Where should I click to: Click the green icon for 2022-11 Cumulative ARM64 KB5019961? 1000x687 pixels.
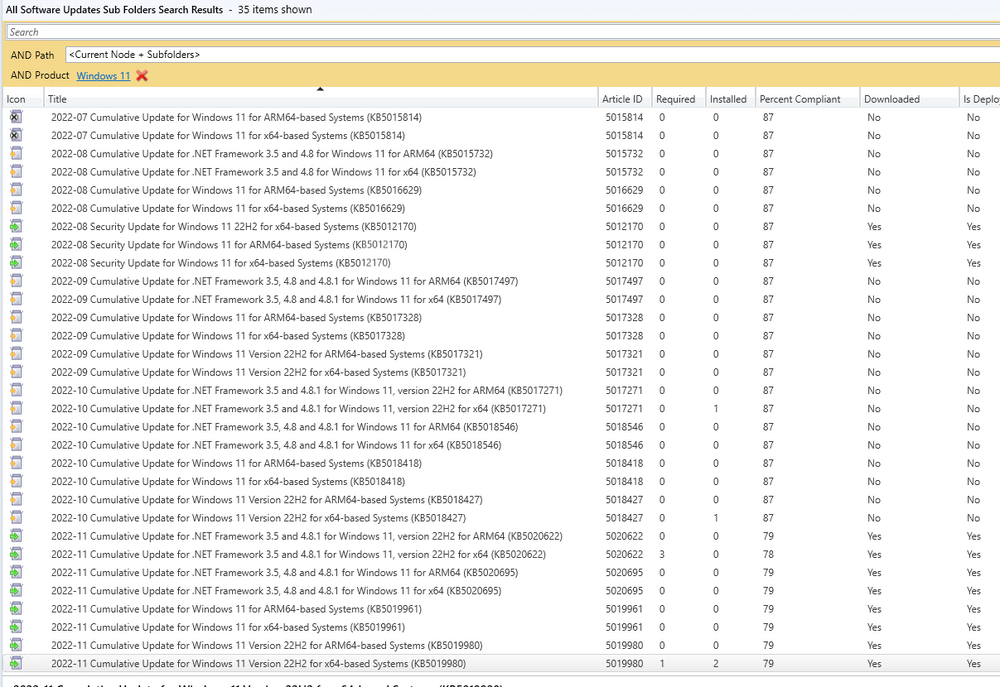(15, 609)
